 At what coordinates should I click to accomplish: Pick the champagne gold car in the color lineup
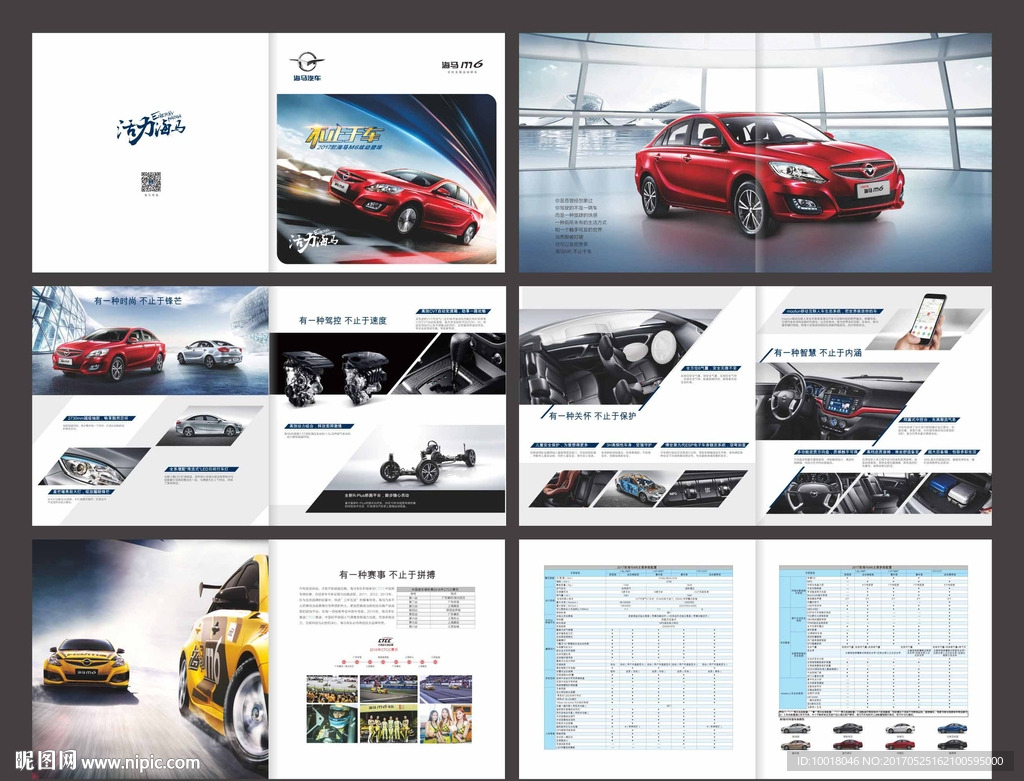coord(795,744)
